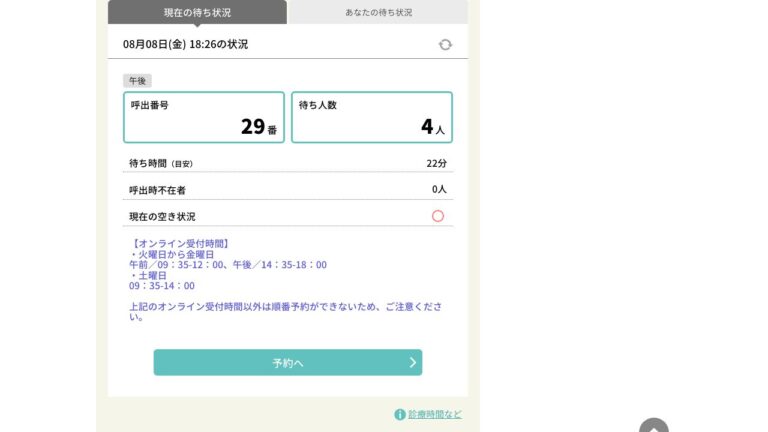
Task: Switch to the あなたの待ち状況 tab
Action: pyautogui.click(x=378, y=13)
